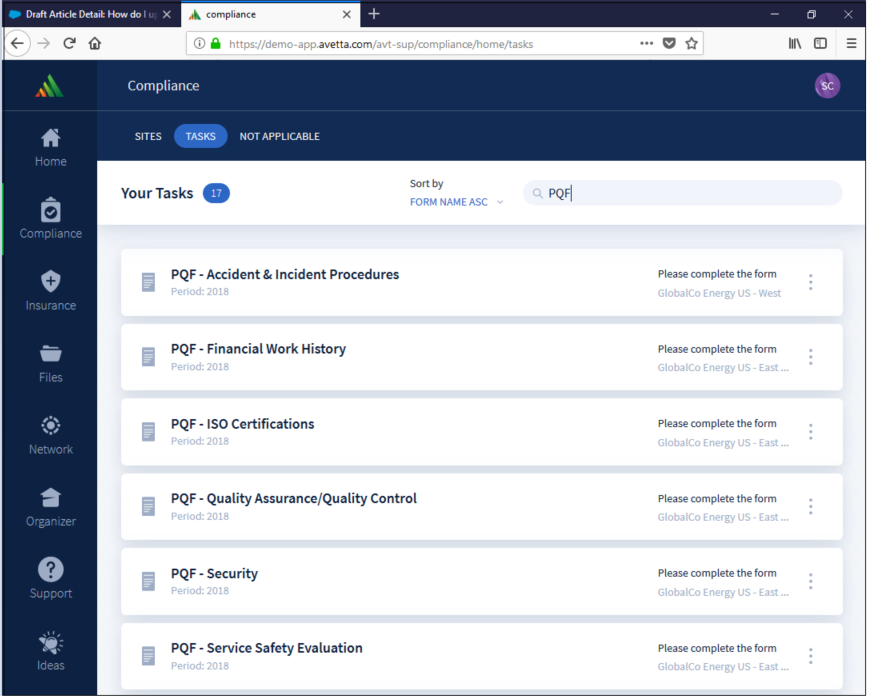Click the Avetta logo above the sidebar
Viewport: 870px width, 696px height.
pos(48,86)
